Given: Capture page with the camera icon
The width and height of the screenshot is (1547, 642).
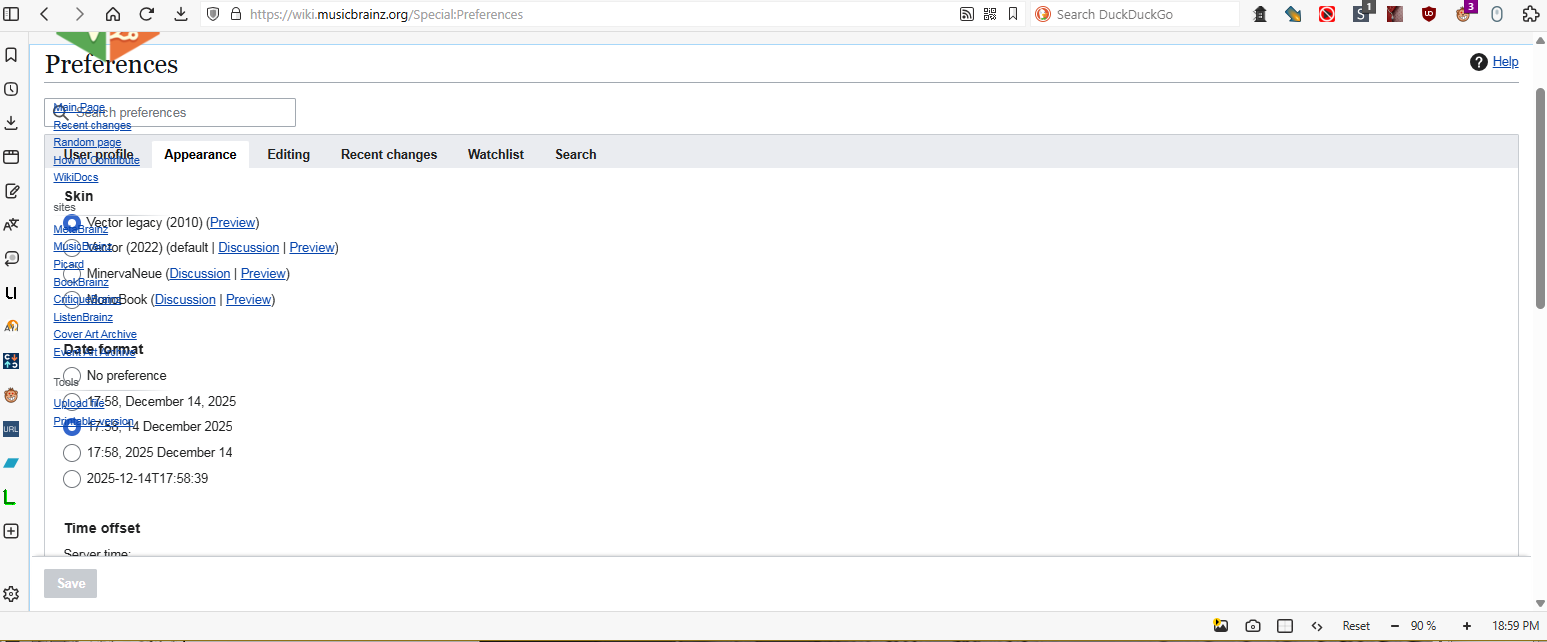Looking at the screenshot, I should coord(1253,626).
